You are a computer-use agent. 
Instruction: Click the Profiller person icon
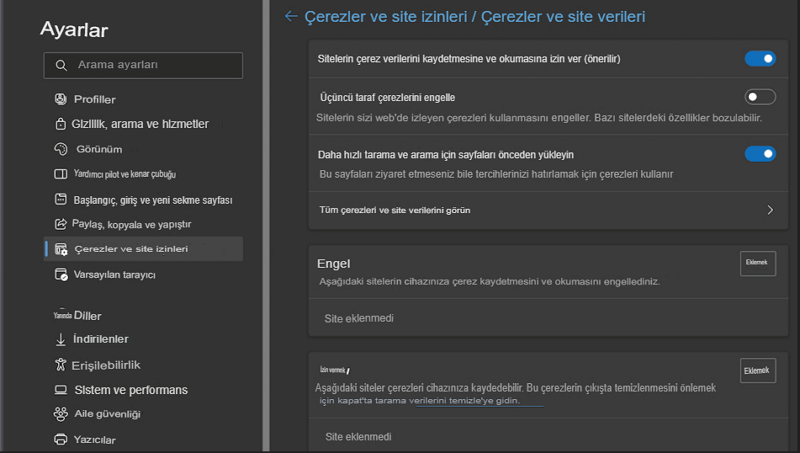click(x=61, y=99)
